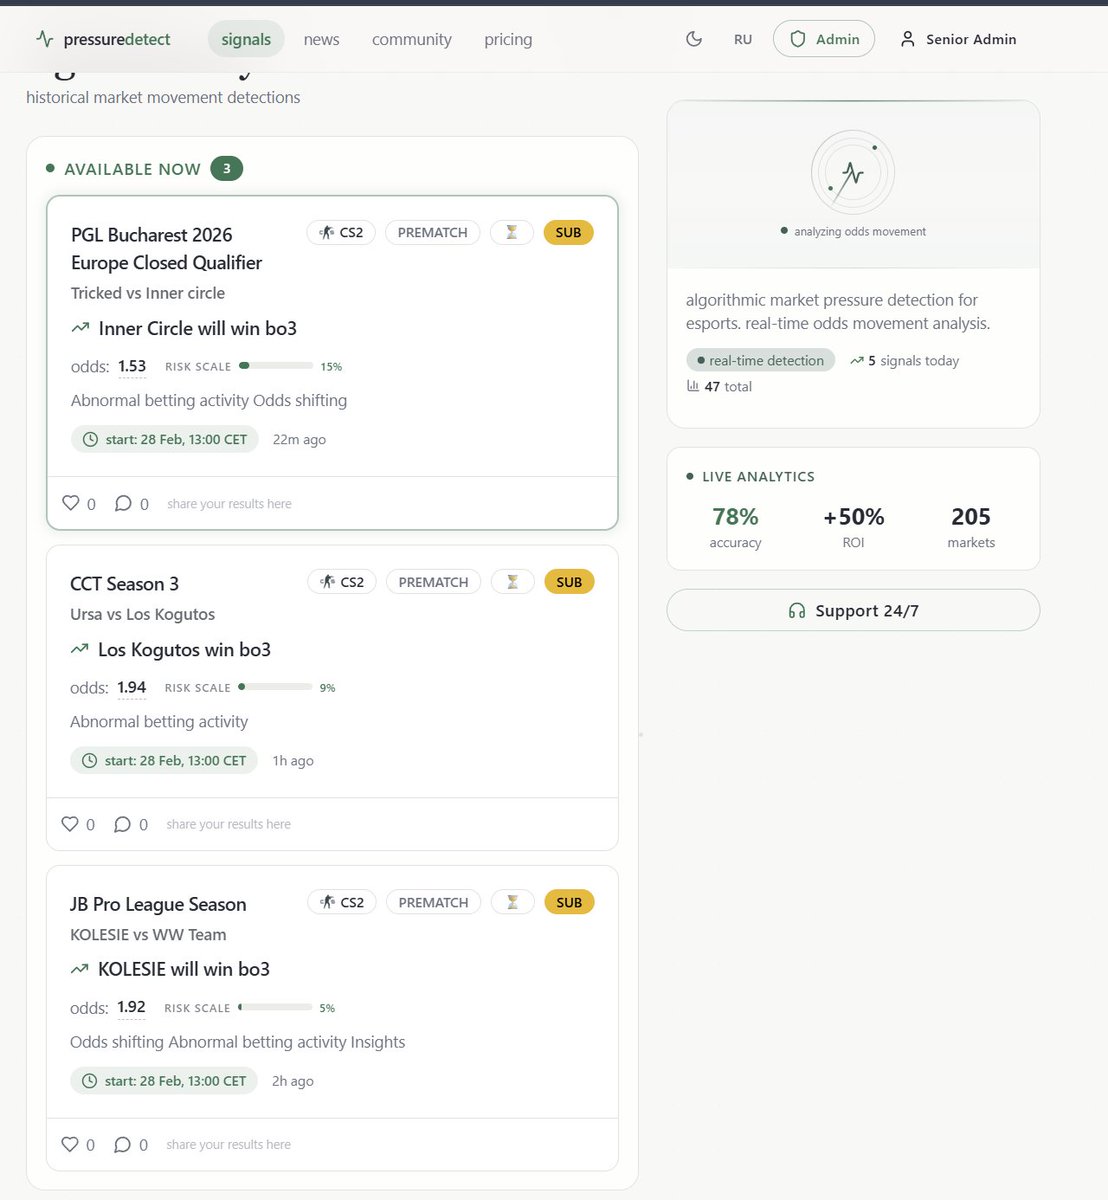Click PREMATCH badge on JB Pro League card

click(433, 902)
